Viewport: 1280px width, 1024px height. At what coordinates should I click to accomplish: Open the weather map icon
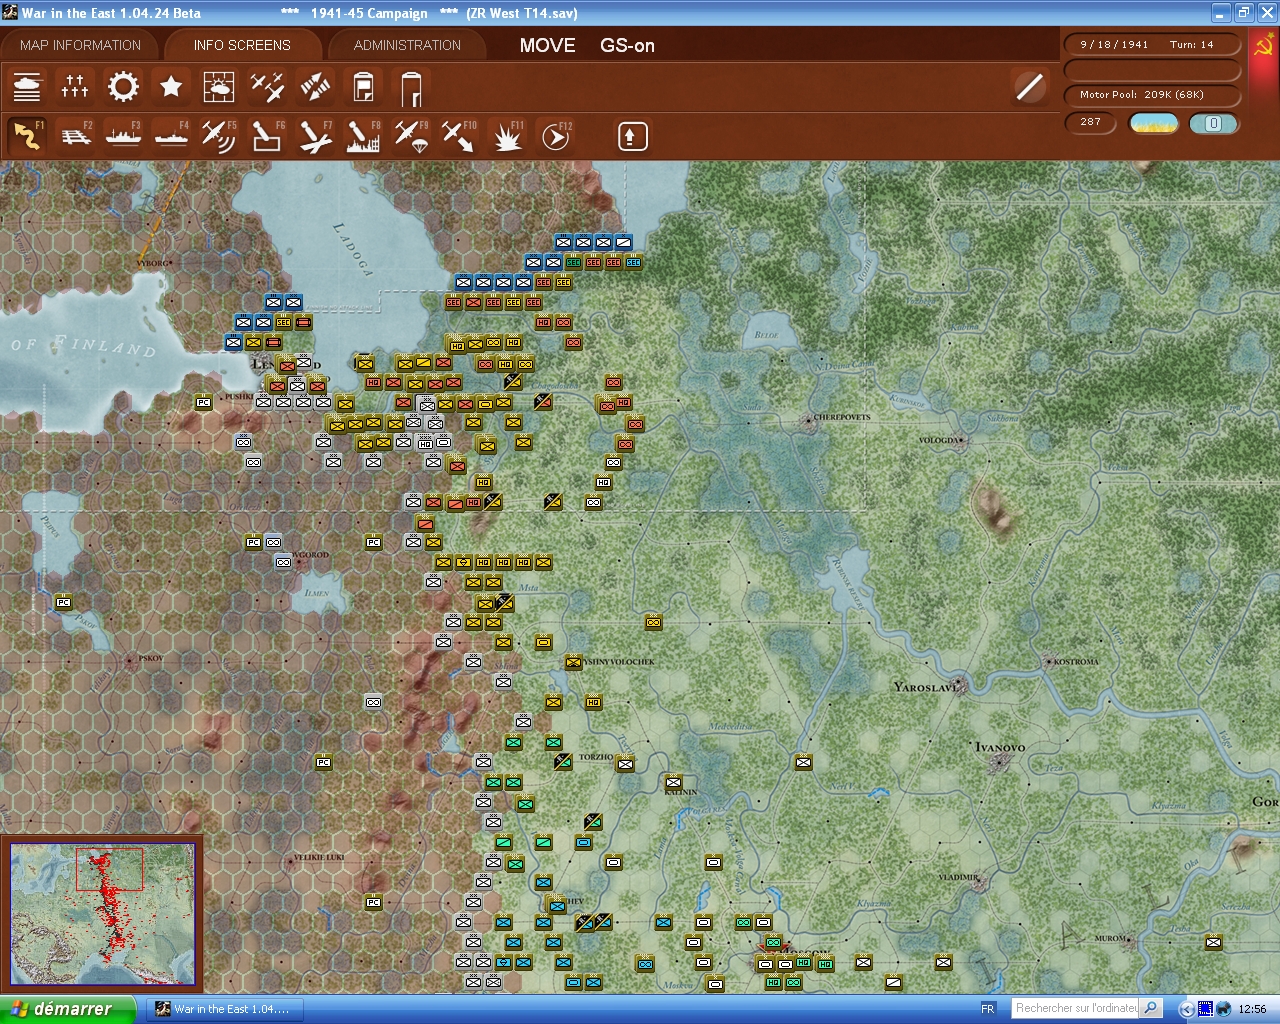pyautogui.click(x=219, y=87)
